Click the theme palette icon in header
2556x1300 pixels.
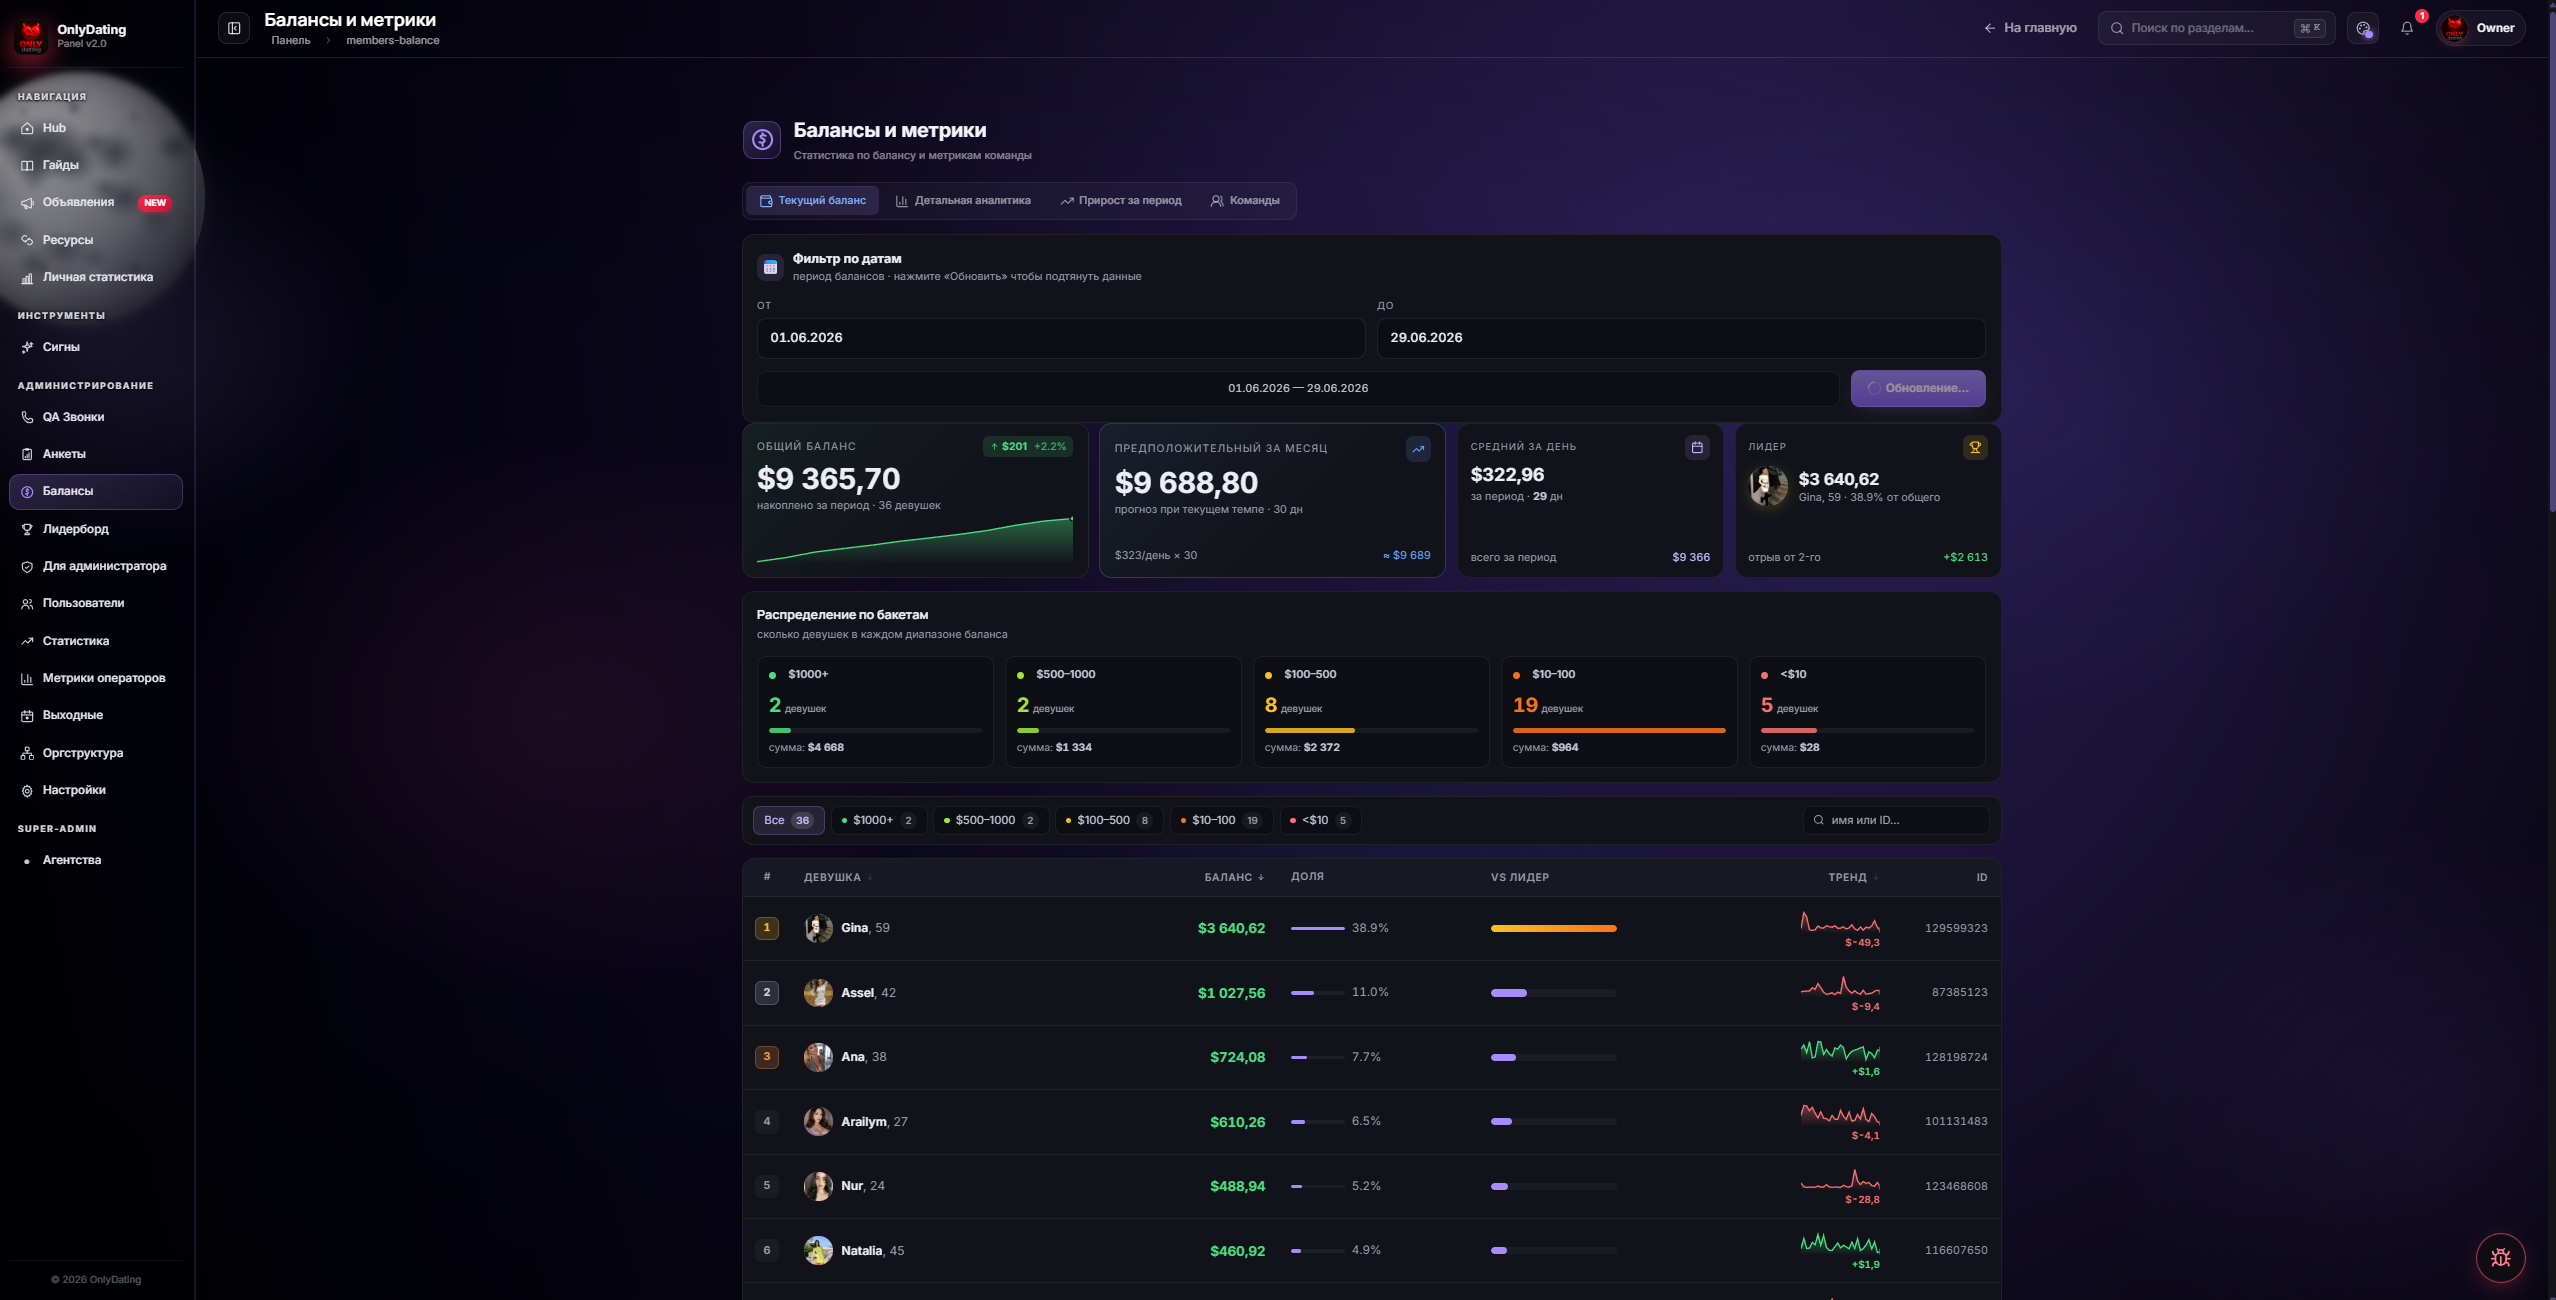click(x=2363, y=28)
